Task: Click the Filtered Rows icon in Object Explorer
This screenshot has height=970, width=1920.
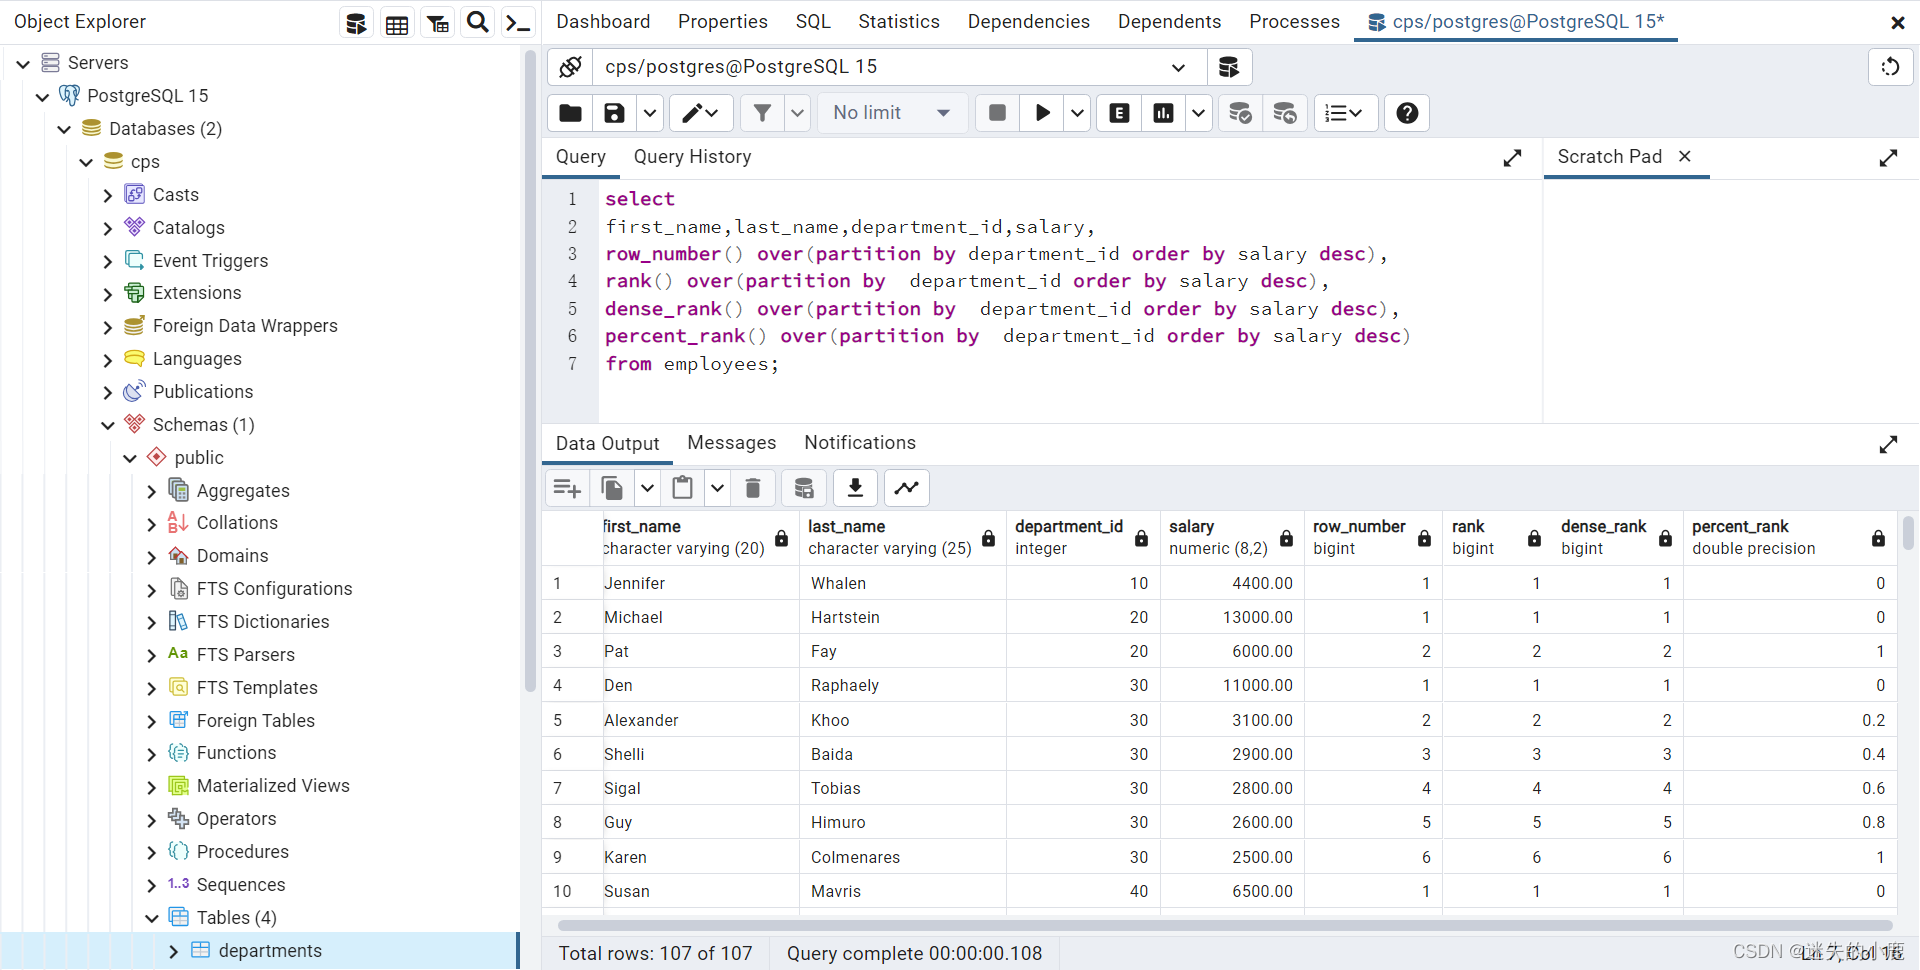Action: pyautogui.click(x=438, y=24)
